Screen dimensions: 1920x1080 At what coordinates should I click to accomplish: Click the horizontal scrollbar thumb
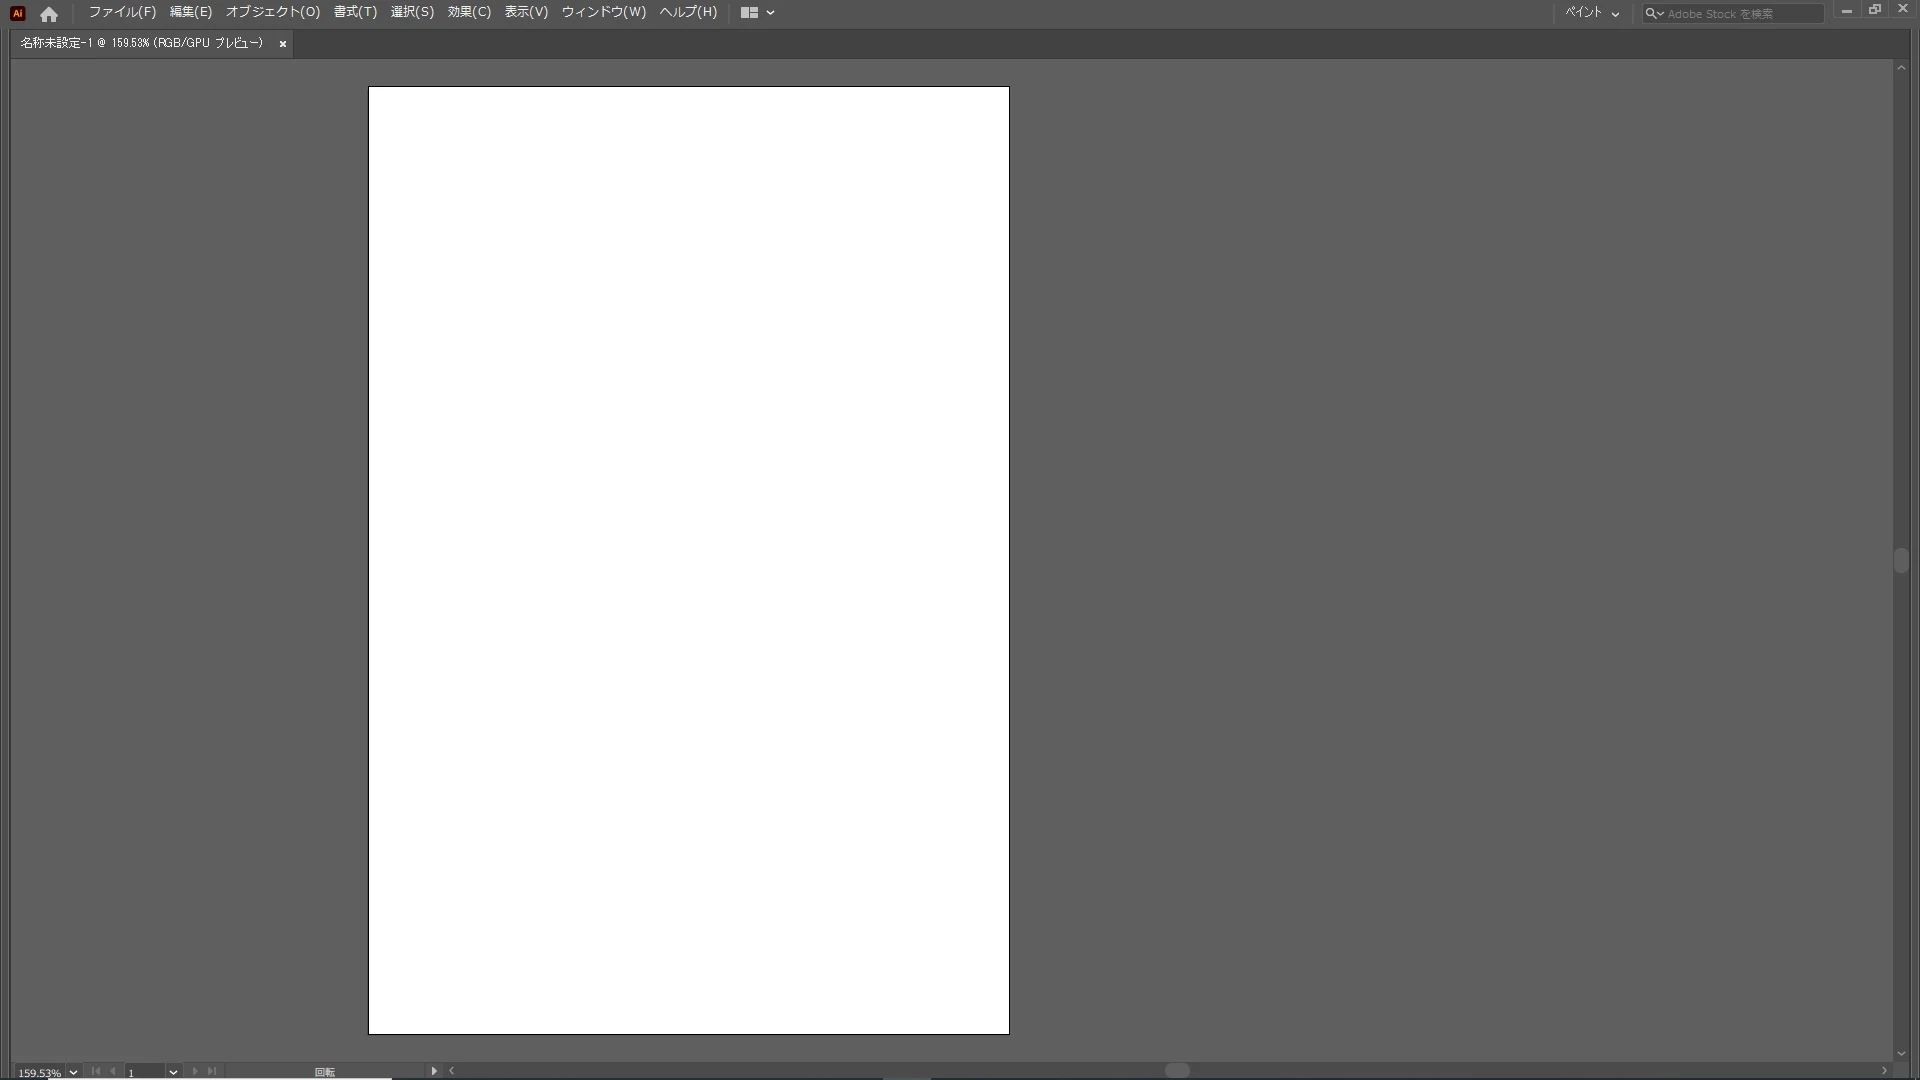(1177, 1070)
